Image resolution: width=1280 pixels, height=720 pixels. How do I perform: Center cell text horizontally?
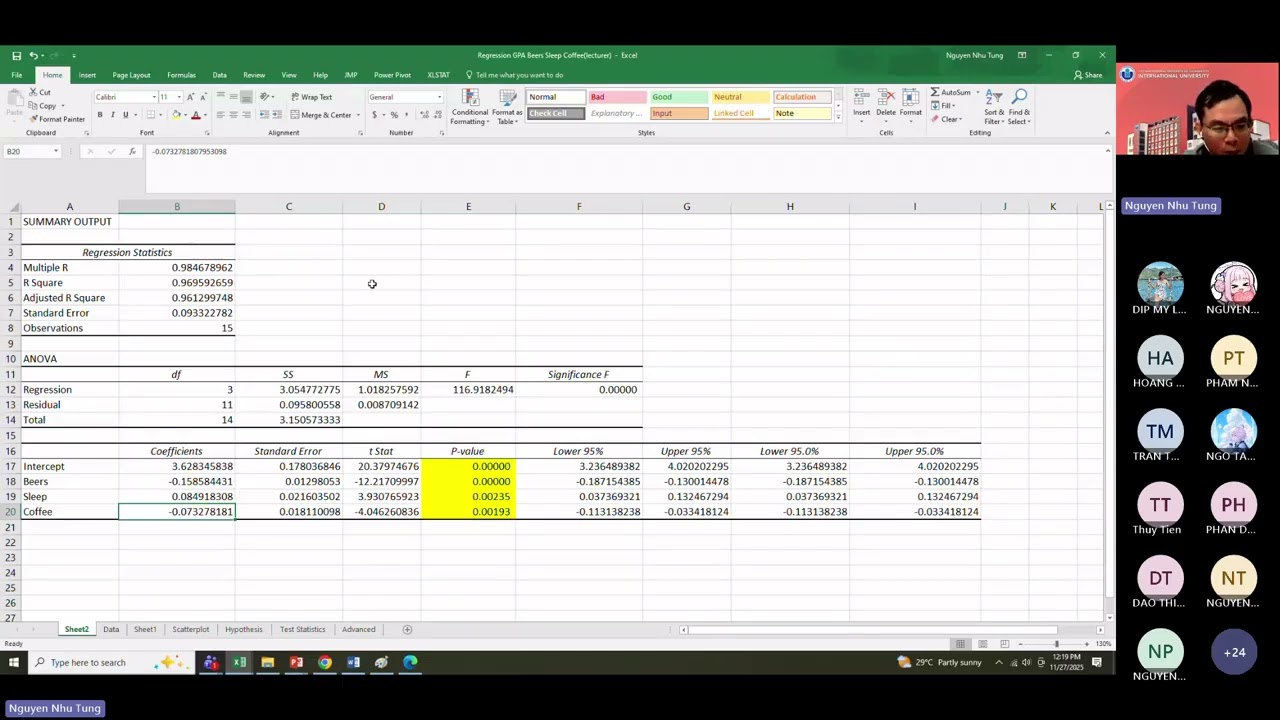[233, 115]
